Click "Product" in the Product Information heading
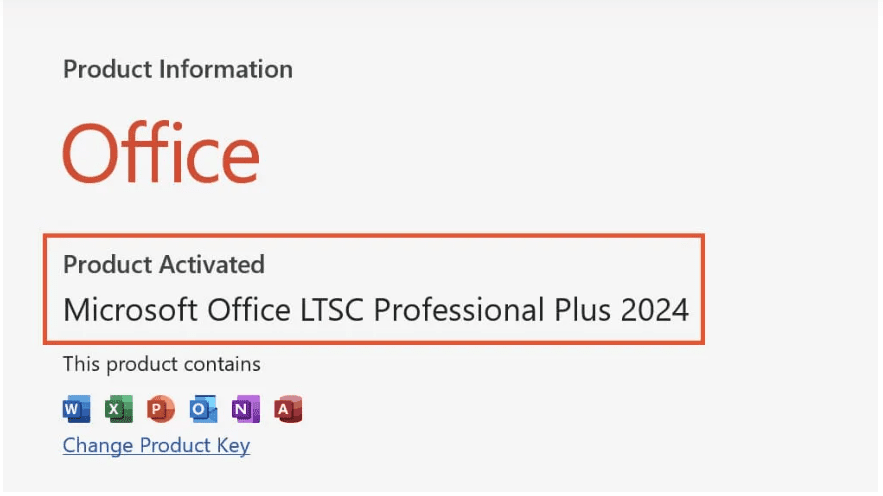This screenshot has width=883, height=496. (x=101, y=70)
